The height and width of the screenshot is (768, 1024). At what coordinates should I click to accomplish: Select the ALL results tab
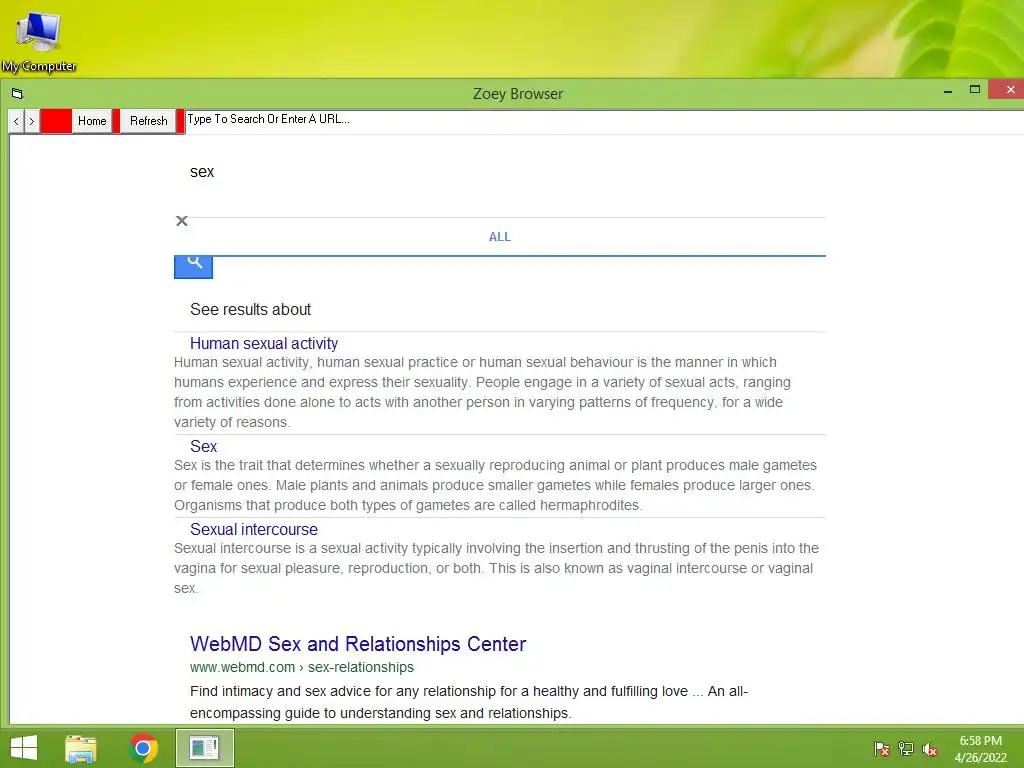pos(500,237)
